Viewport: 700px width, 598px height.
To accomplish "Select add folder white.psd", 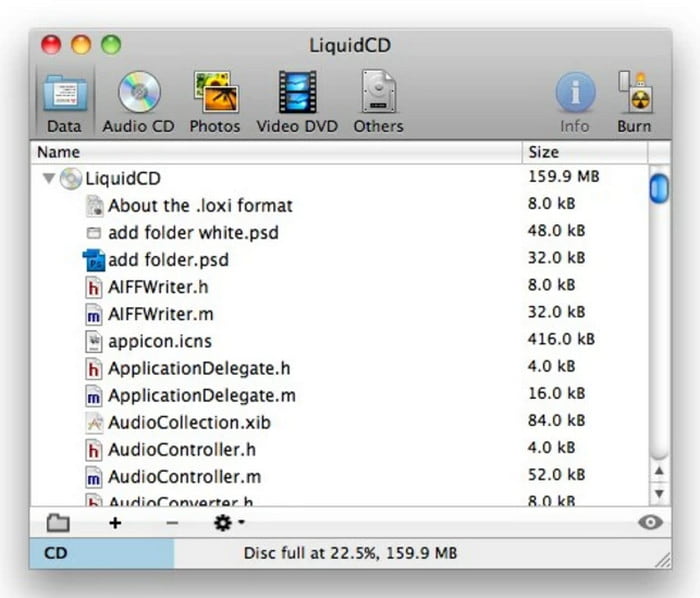I will click(x=339, y=233).
